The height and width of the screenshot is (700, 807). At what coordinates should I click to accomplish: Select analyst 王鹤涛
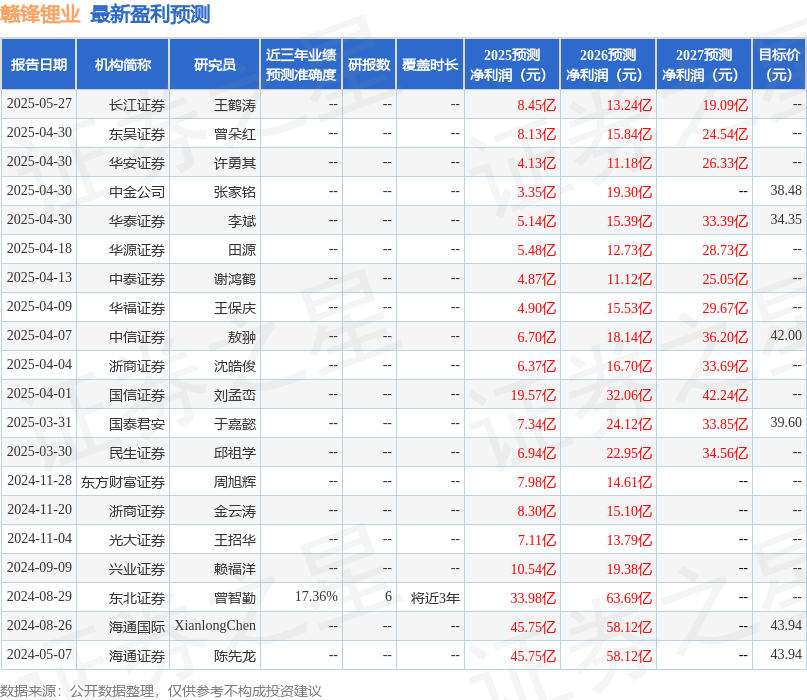[235, 105]
